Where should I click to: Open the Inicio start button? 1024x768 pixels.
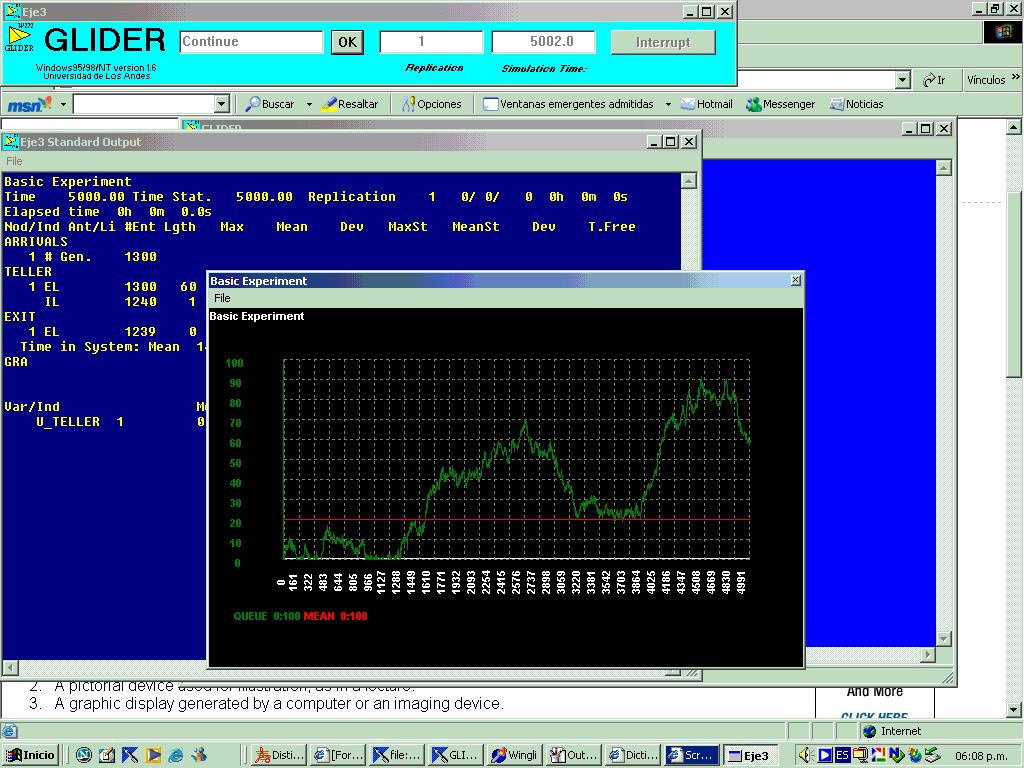31,755
